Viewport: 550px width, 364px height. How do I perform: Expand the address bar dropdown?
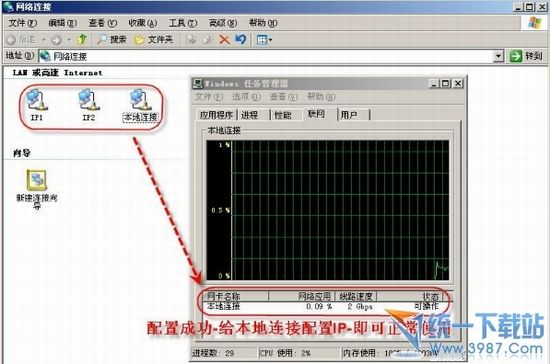point(498,56)
